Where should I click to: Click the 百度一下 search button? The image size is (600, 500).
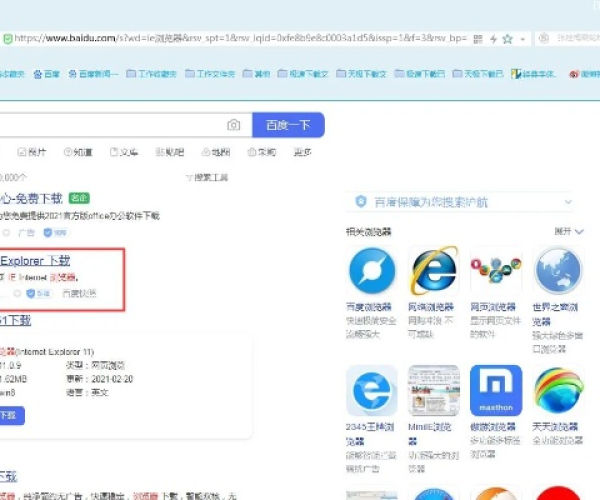pos(288,125)
